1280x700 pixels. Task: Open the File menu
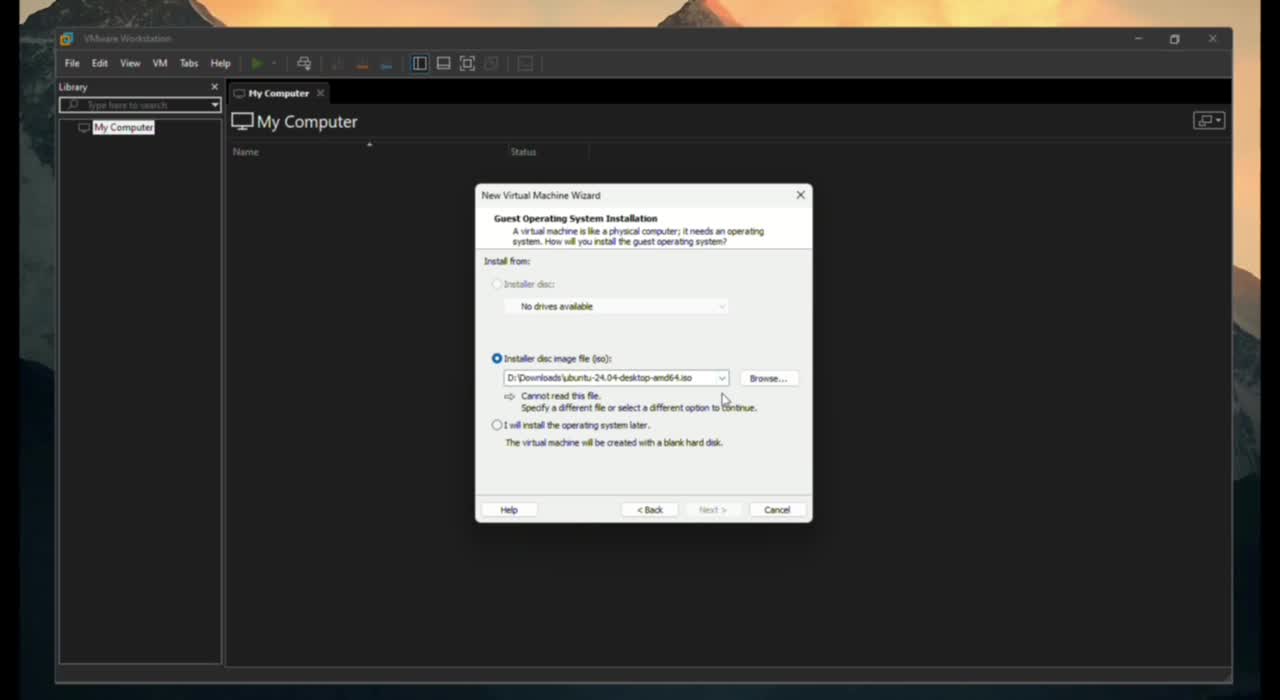tap(72, 63)
